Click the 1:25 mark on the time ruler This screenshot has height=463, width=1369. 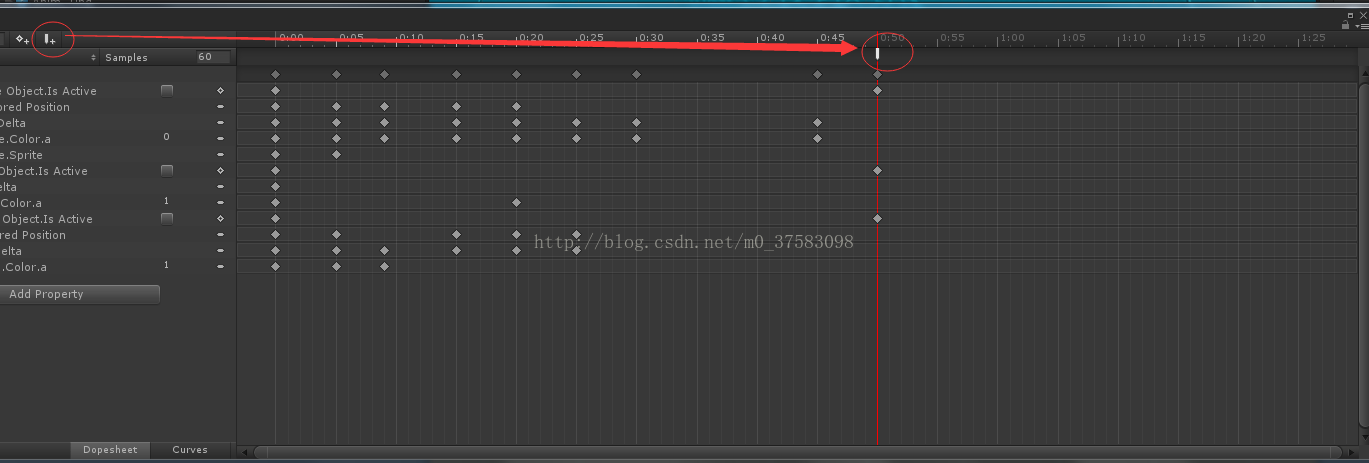point(1313,38)
